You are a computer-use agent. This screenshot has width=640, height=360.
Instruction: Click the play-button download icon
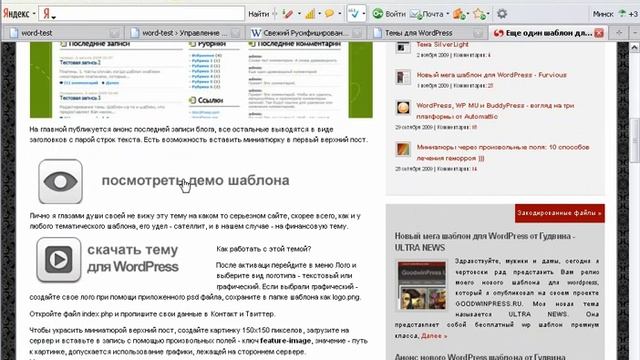(59, 260)
